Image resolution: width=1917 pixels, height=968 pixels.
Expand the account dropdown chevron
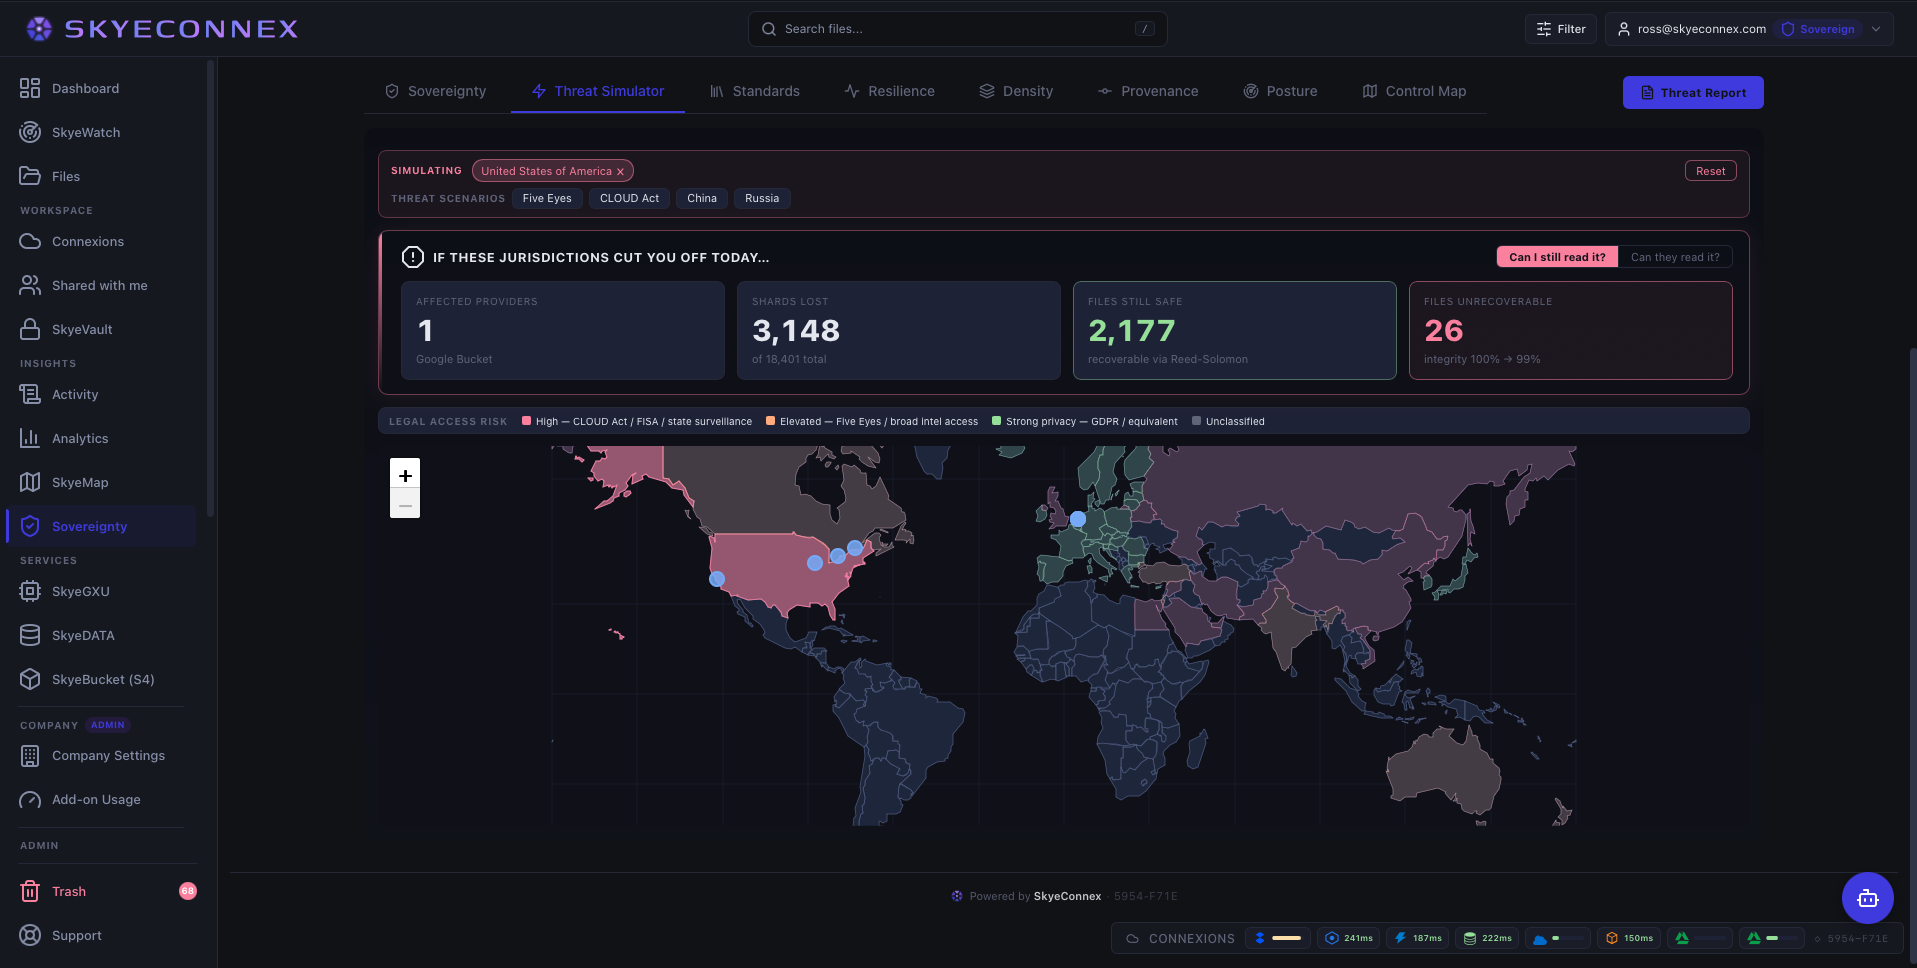pyautogui.click(x=1876, y=29)
